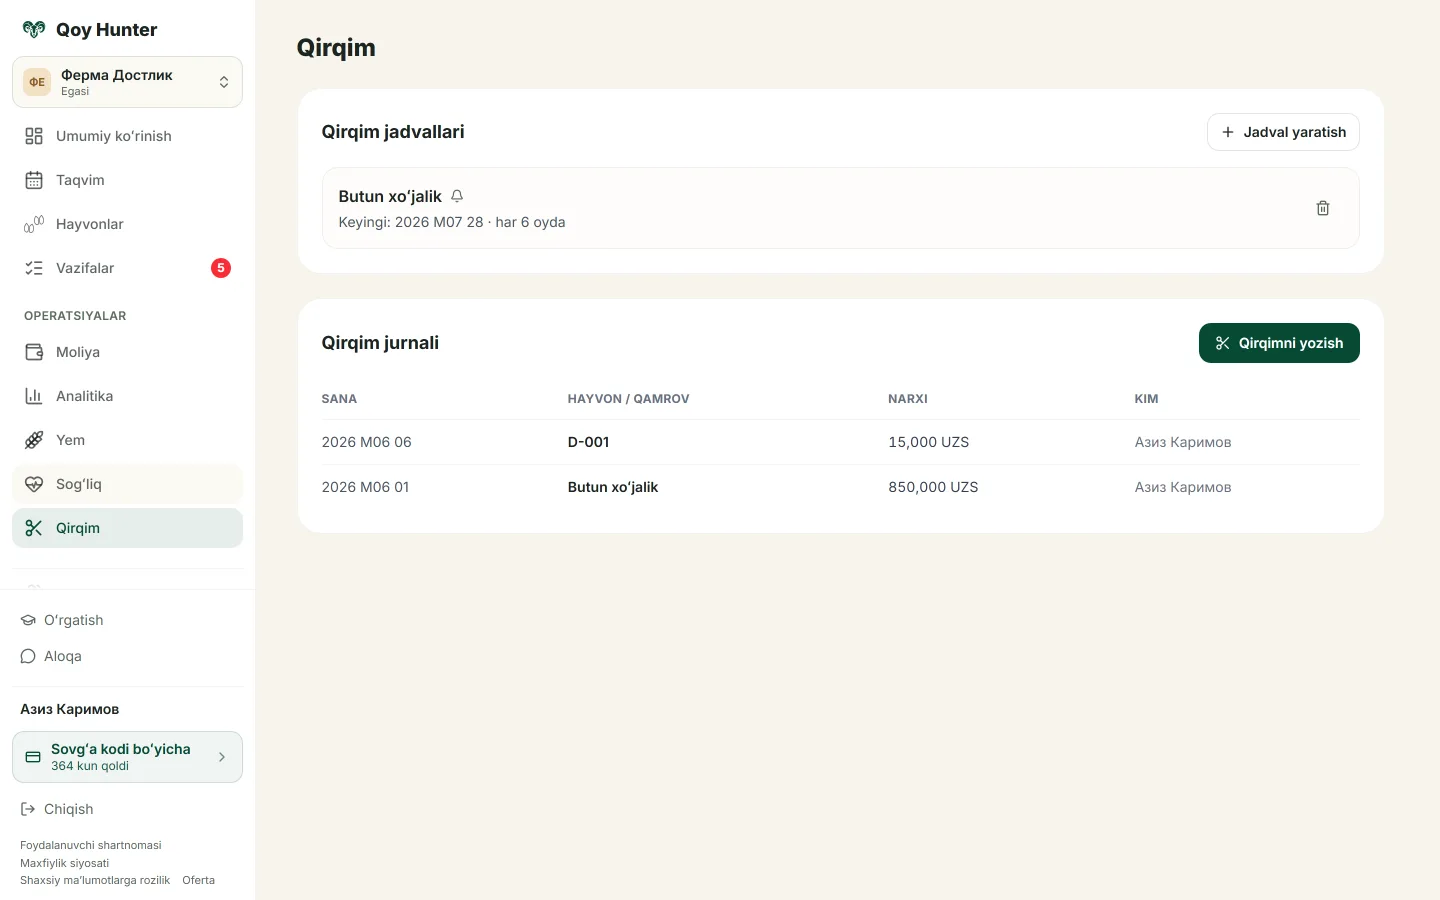The height and width of the screenshot is (900, 1440).
Task: Click the 15,000 UZS cost value
Action: point(928,442)
